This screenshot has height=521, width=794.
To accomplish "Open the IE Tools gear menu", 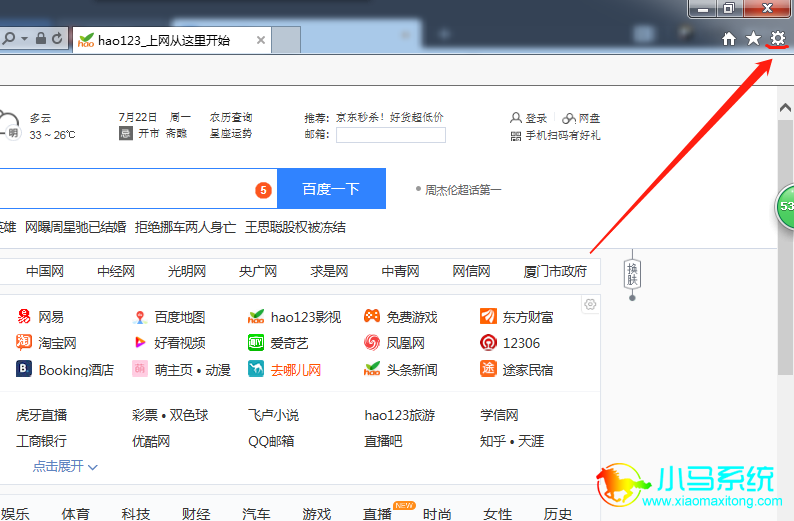I will tap(777, 38).
